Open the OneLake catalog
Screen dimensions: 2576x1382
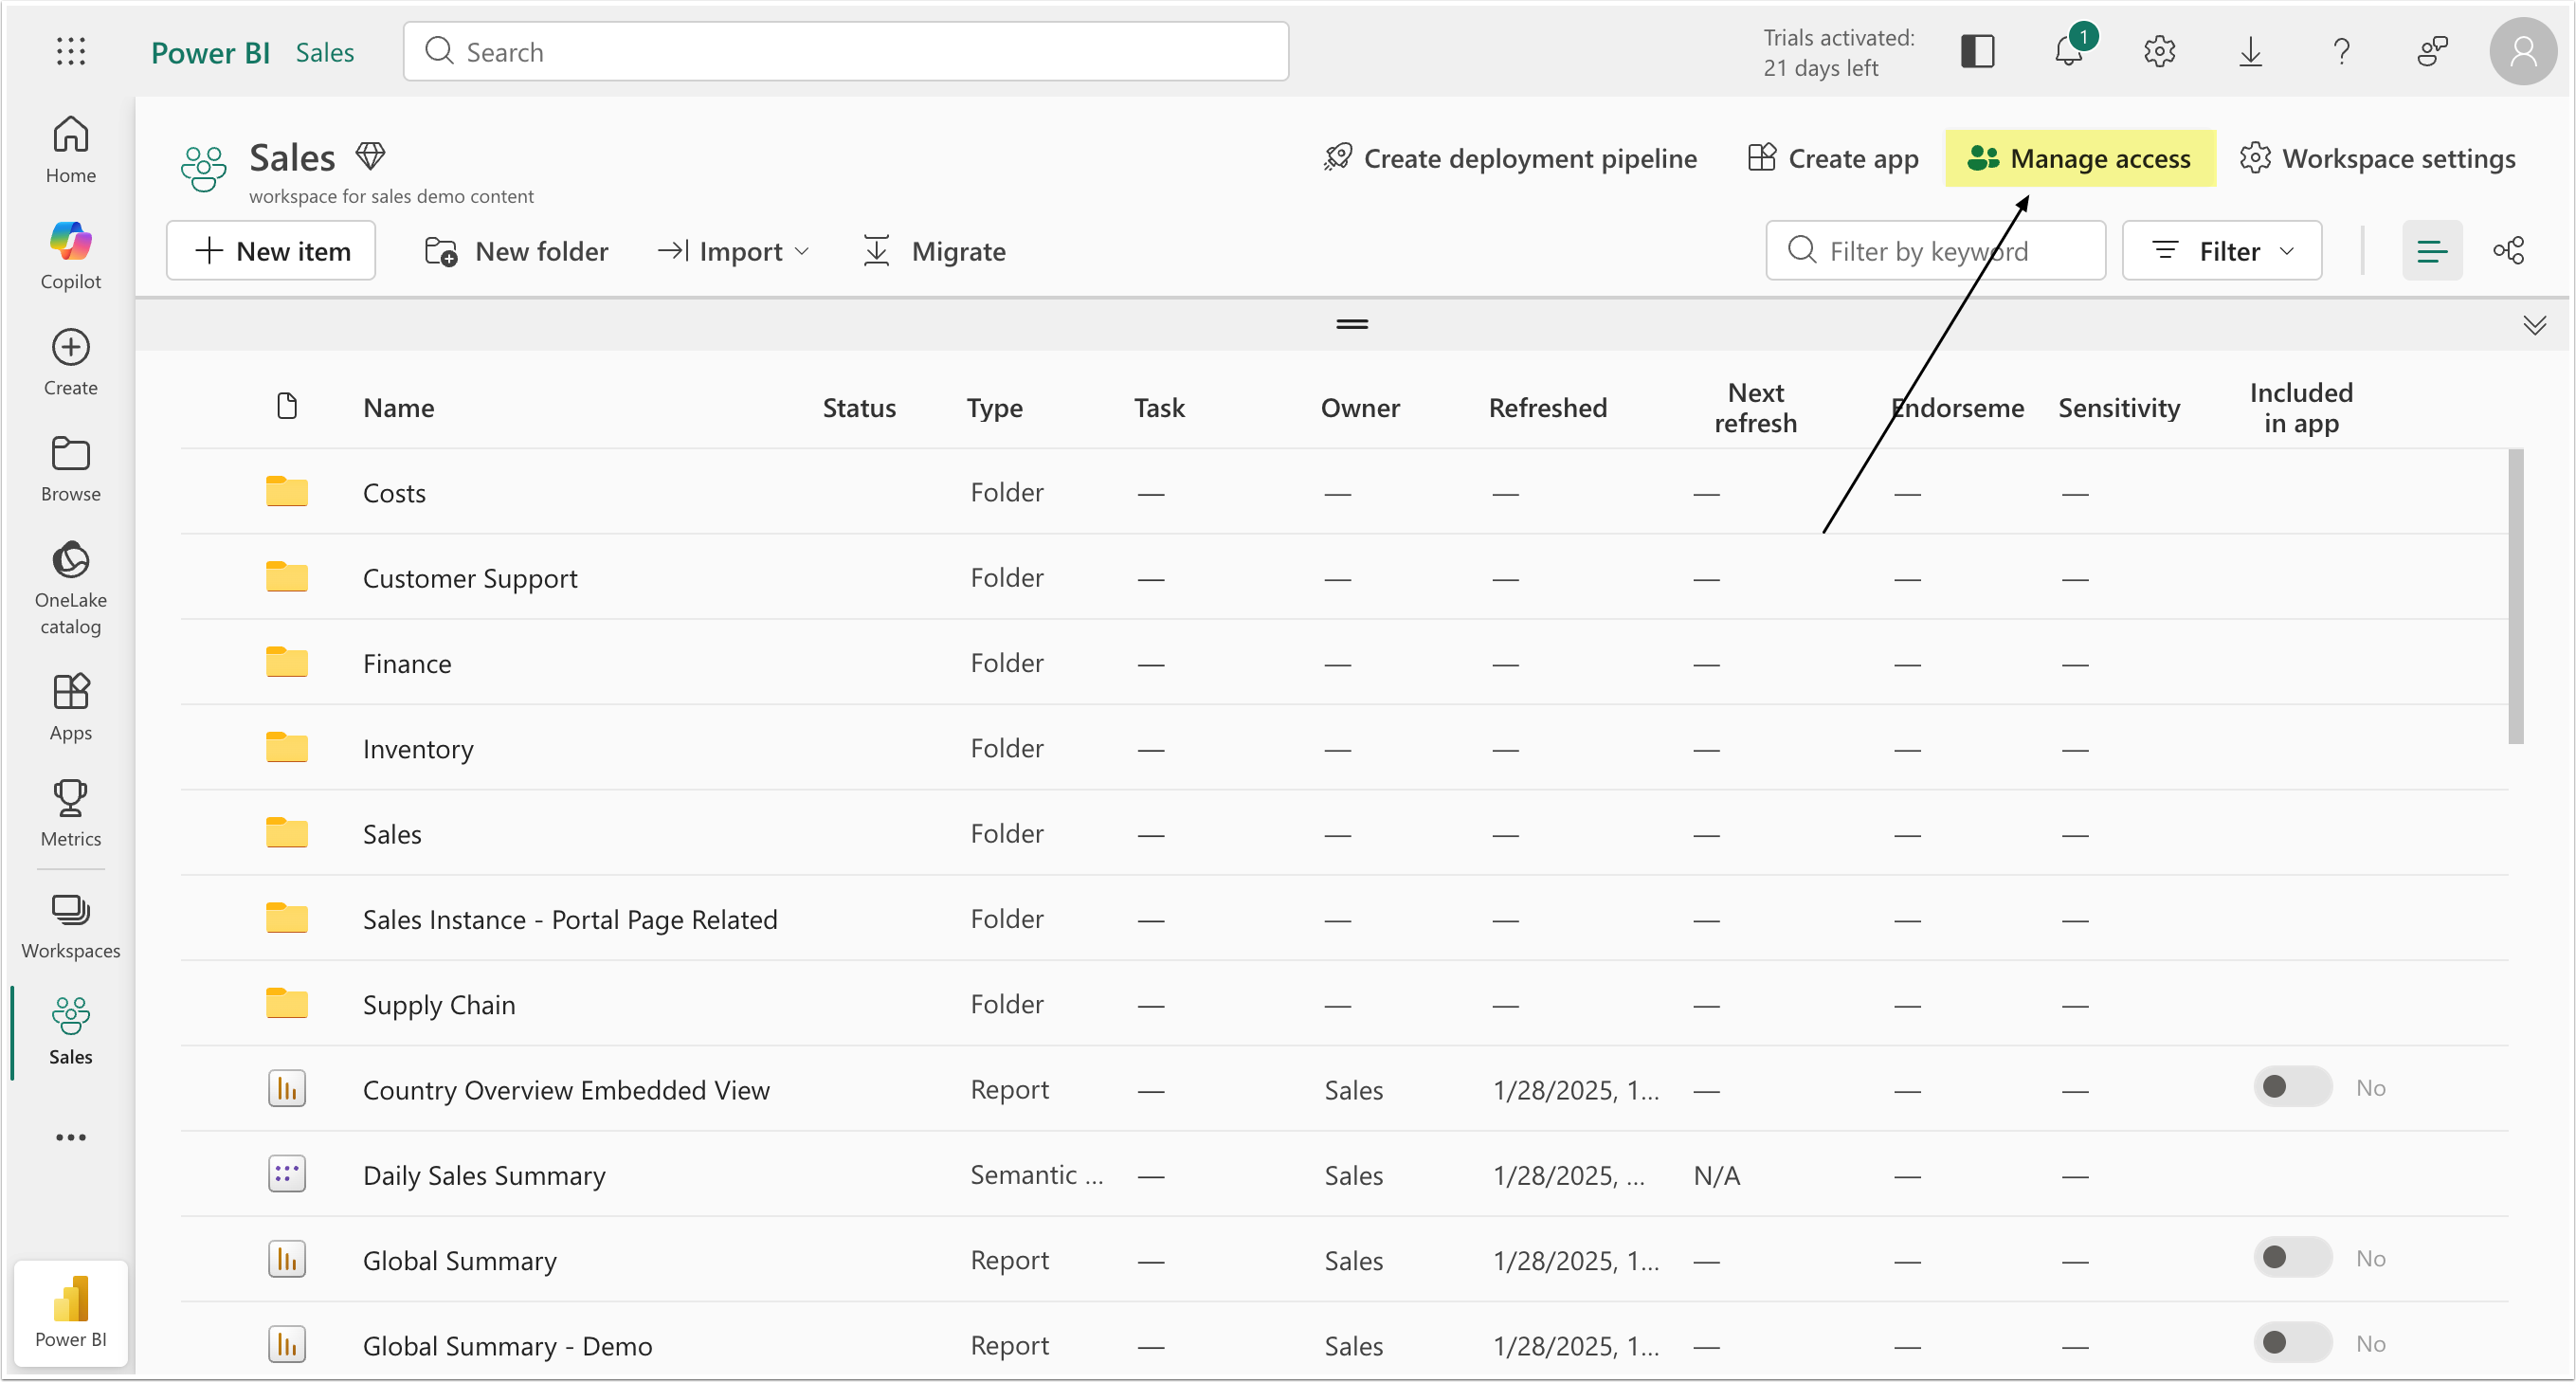coord(70,587)
